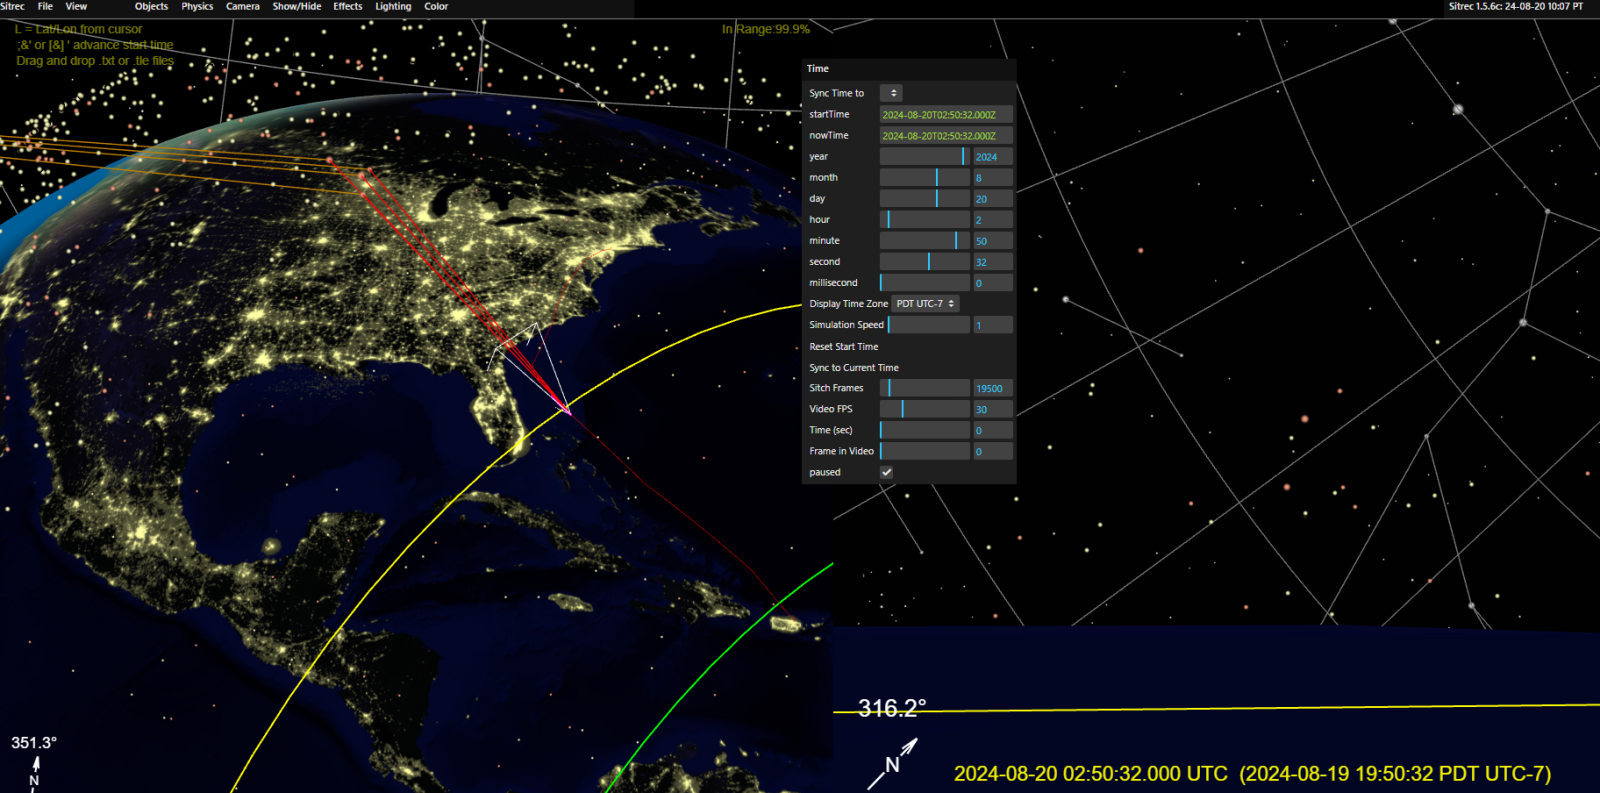Click the startTime input field
Image resolution: width=1600 pixels, height=793 pixels.
946,115
